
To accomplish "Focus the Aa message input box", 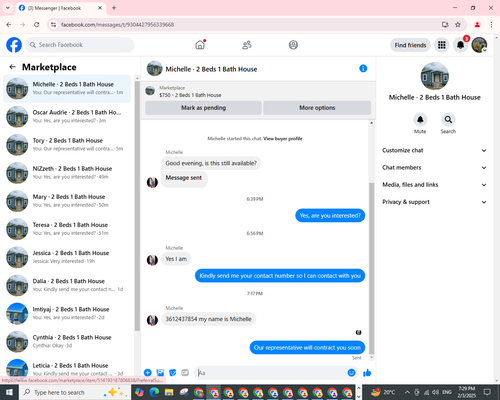I will (272, 373).
